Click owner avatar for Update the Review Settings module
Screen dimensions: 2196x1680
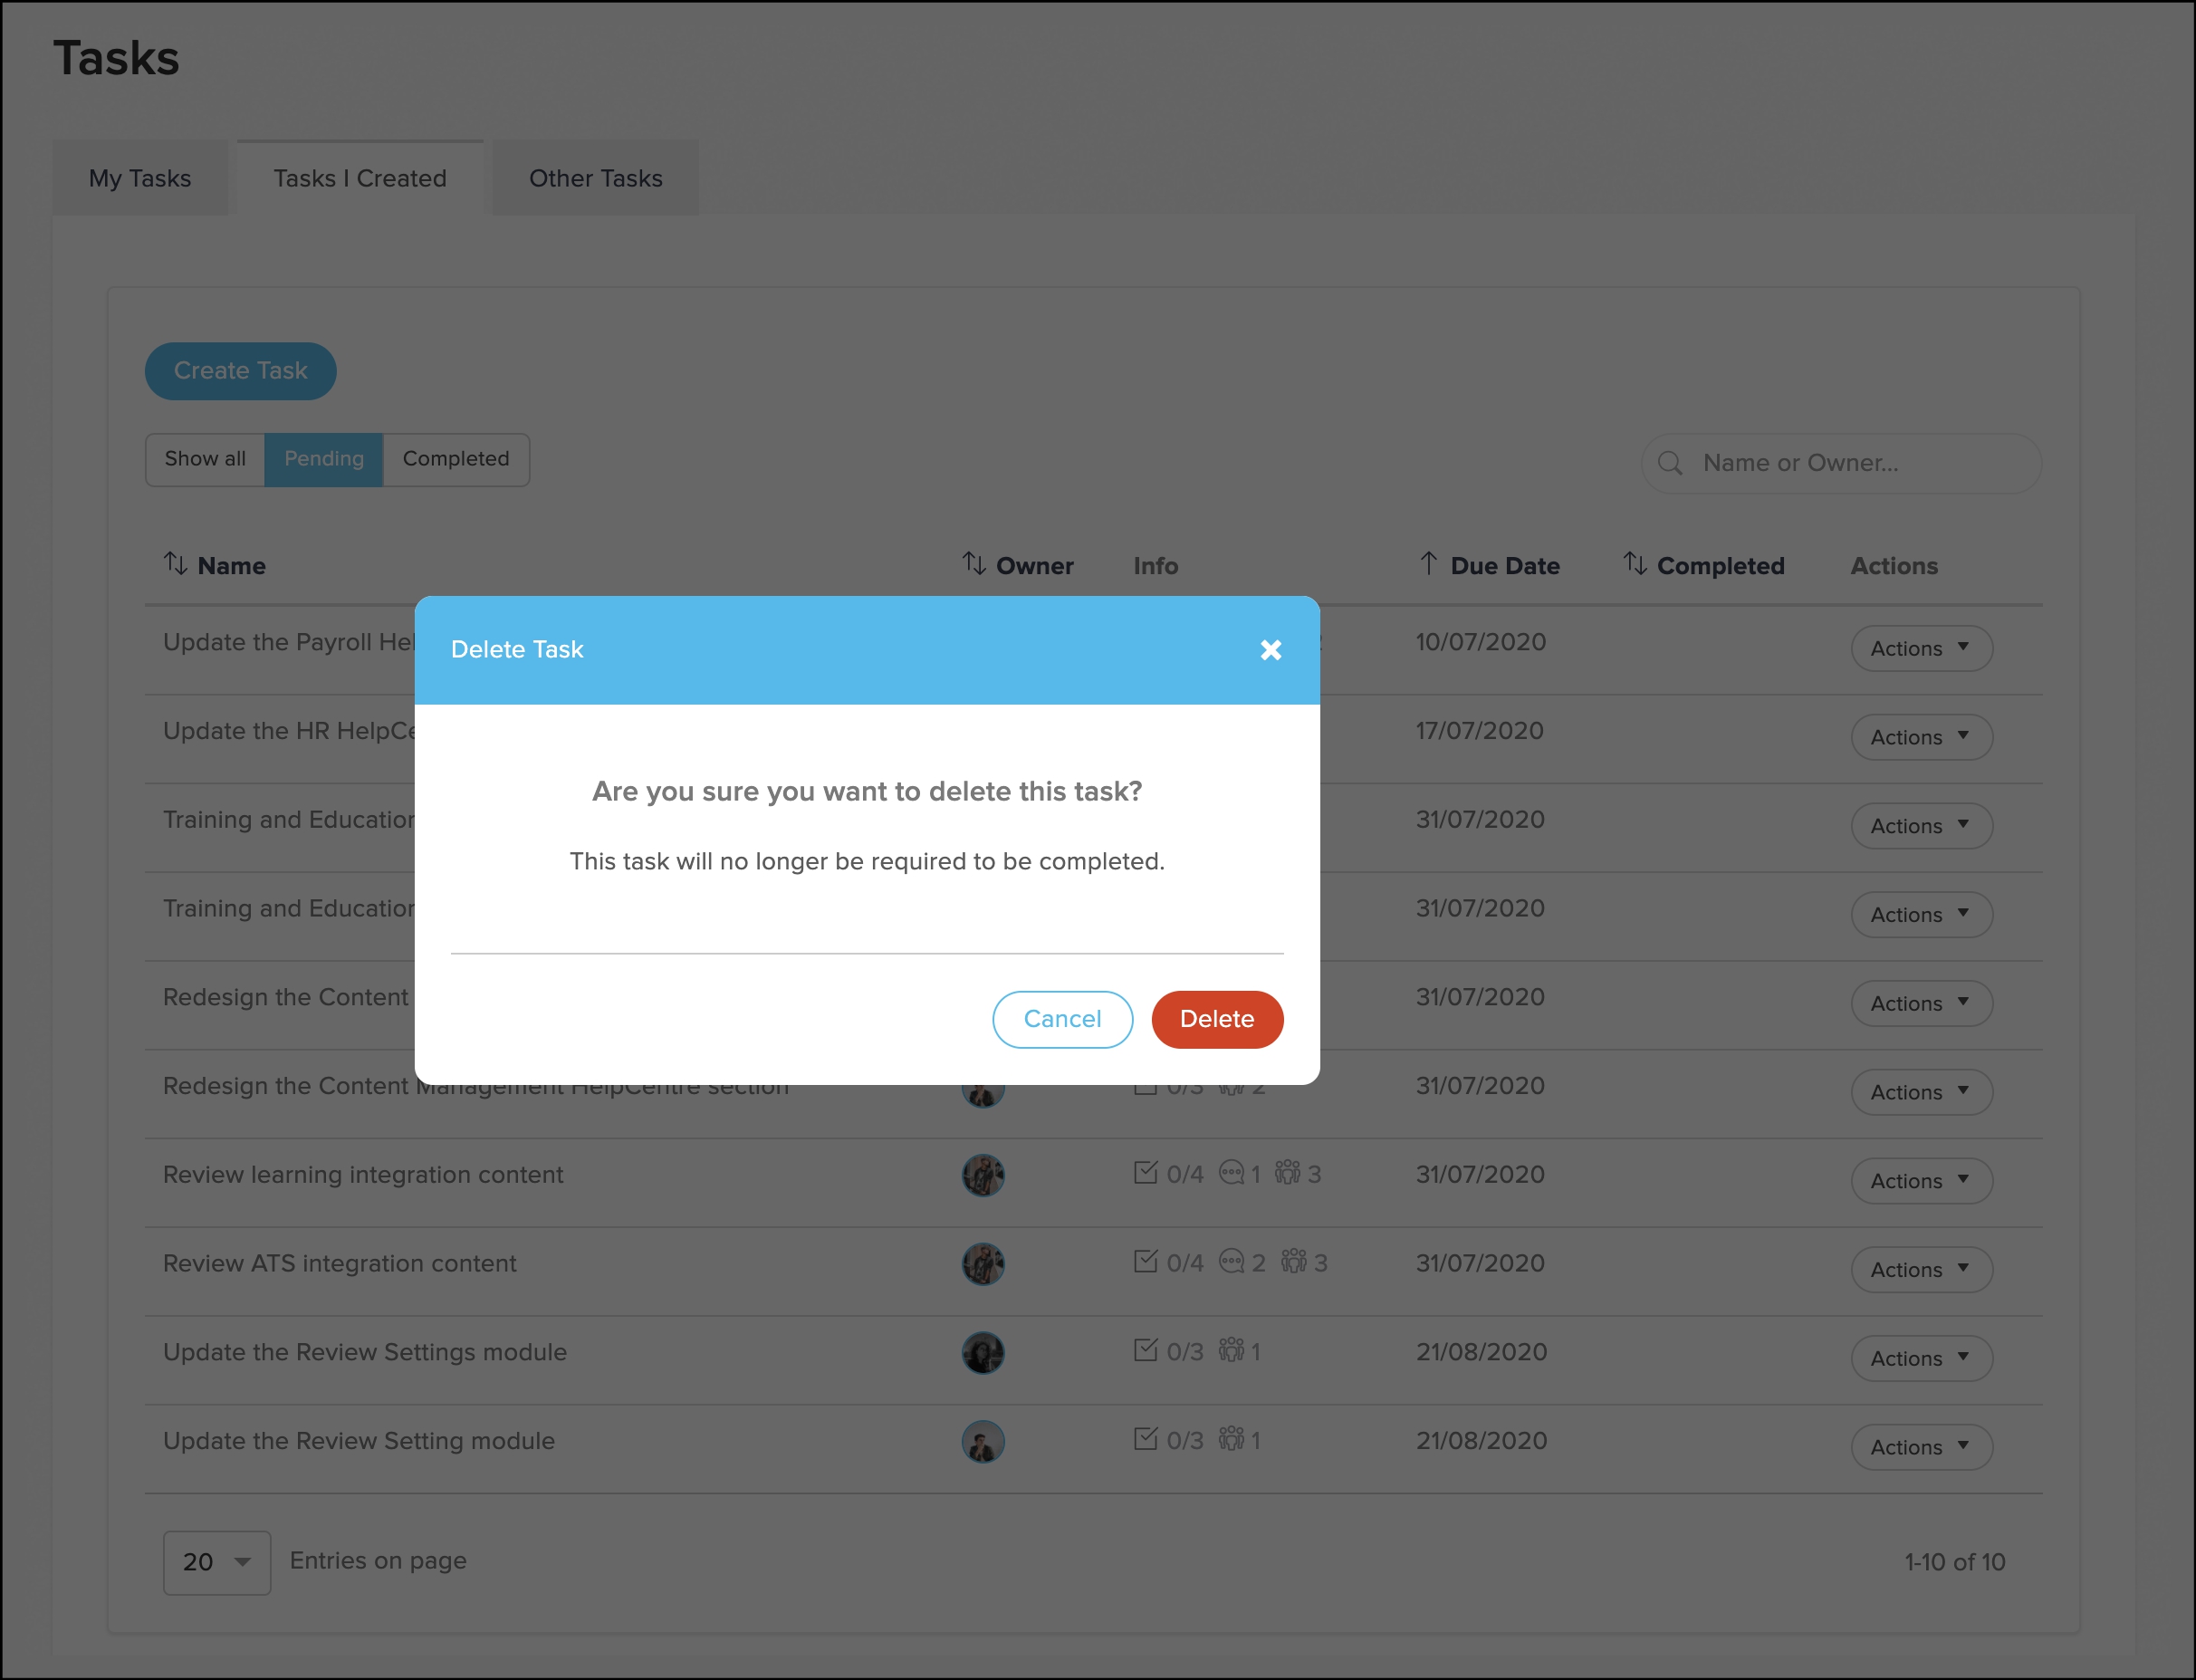point(983,1353)
